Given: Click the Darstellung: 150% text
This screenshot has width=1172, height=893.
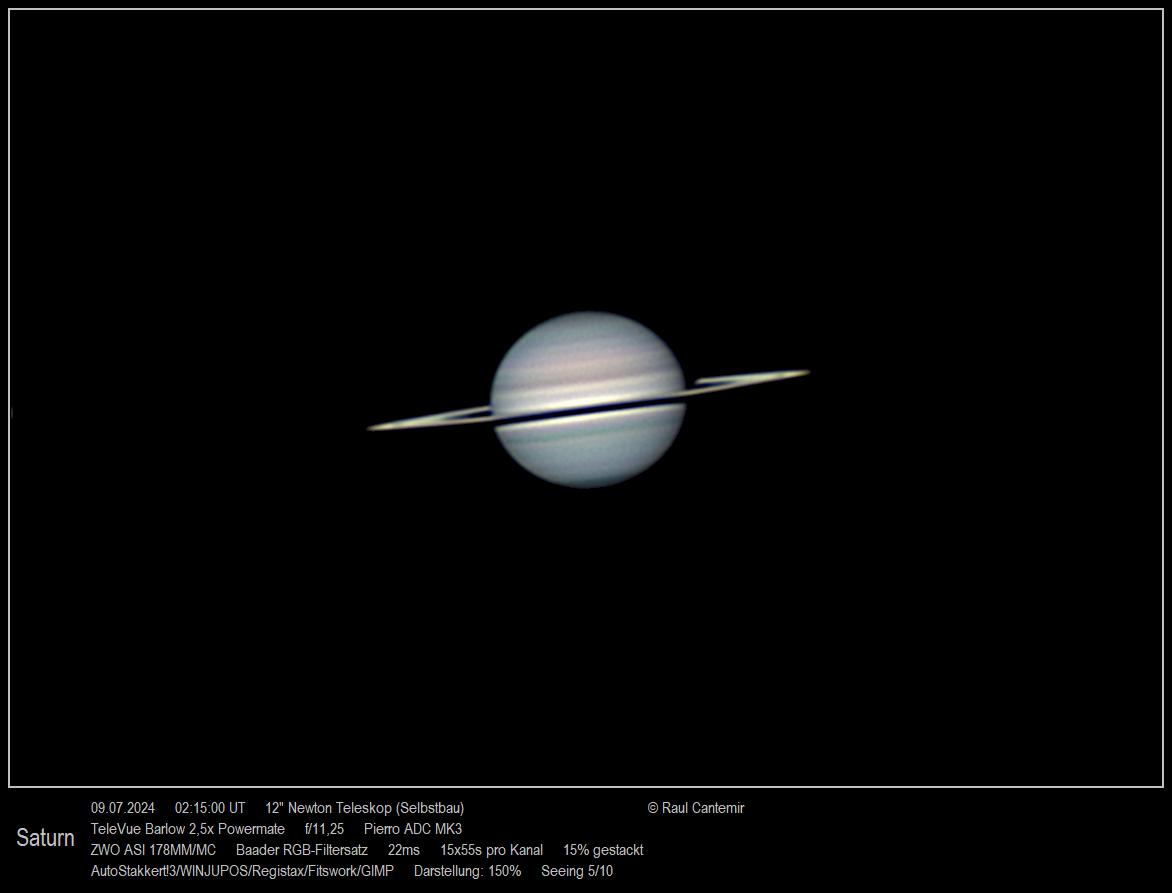Looking at the screenshot, I should (x=467, y=871).
